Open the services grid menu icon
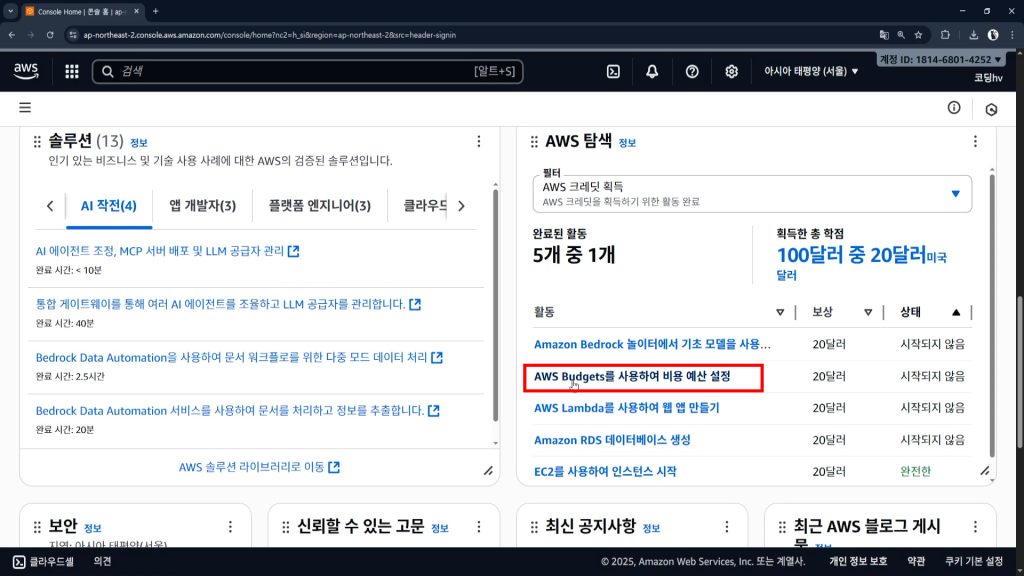Image resolution: width=1024 pixels, height=576 pixels. point(72,72)
